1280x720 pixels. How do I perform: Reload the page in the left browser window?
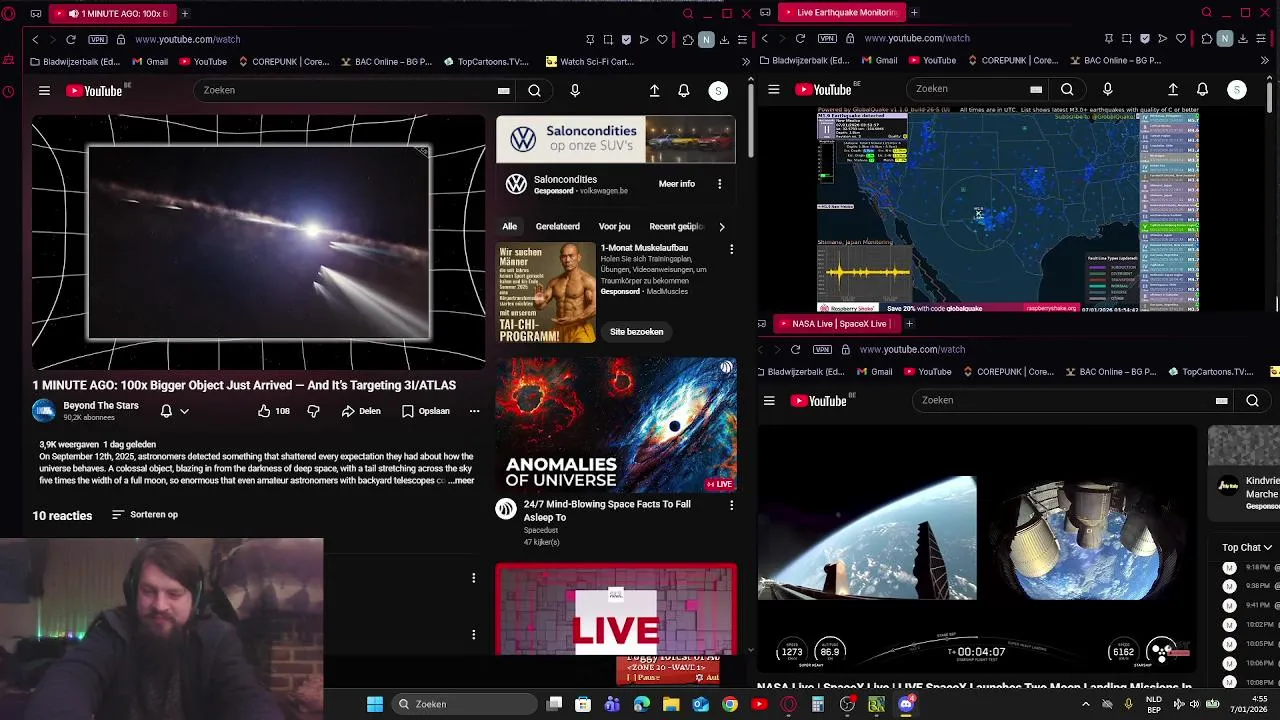pyautogui.click(x=71, y=39)
